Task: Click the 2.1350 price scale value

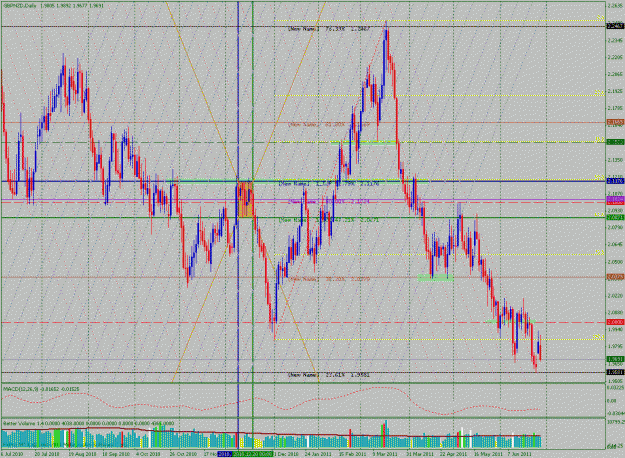Action: pyautogui.click(x=615, y=159)
